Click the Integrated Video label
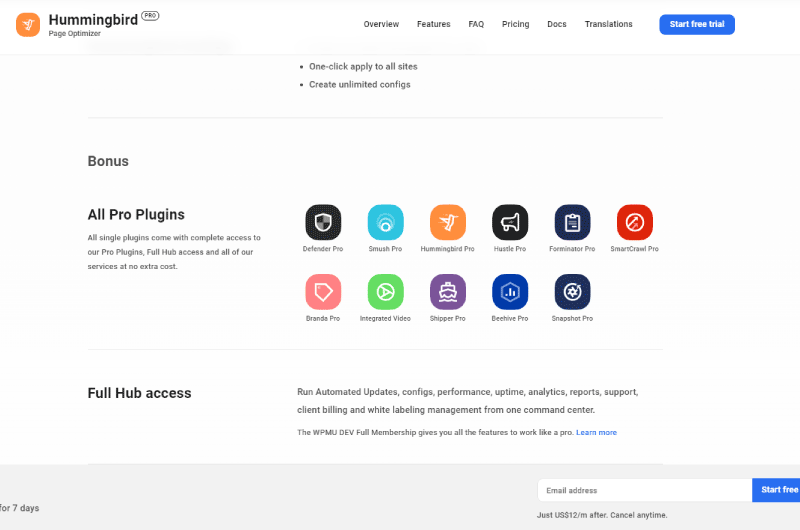Image resolution: width=800 pixels, height=530 pixels. point(385,318)
